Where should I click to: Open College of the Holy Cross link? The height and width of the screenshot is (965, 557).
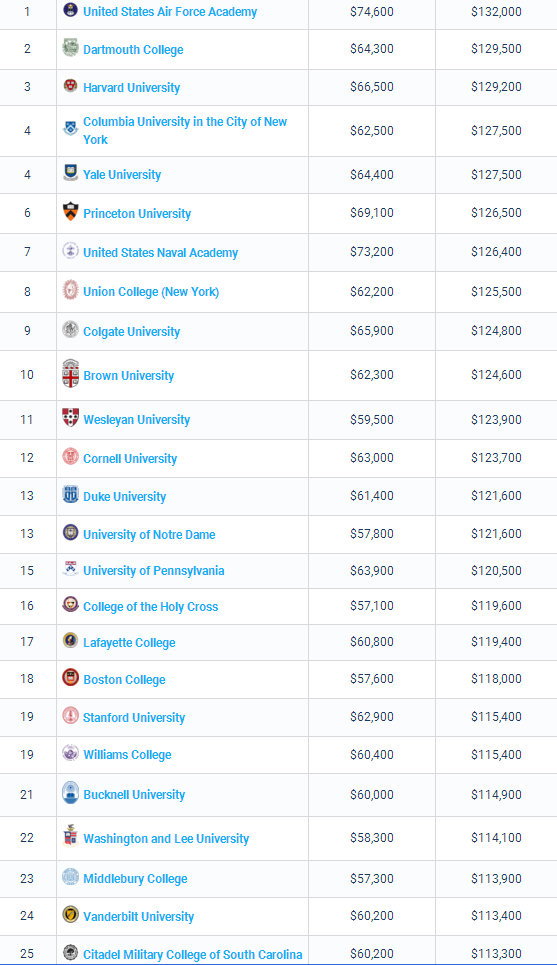[151, 607]
